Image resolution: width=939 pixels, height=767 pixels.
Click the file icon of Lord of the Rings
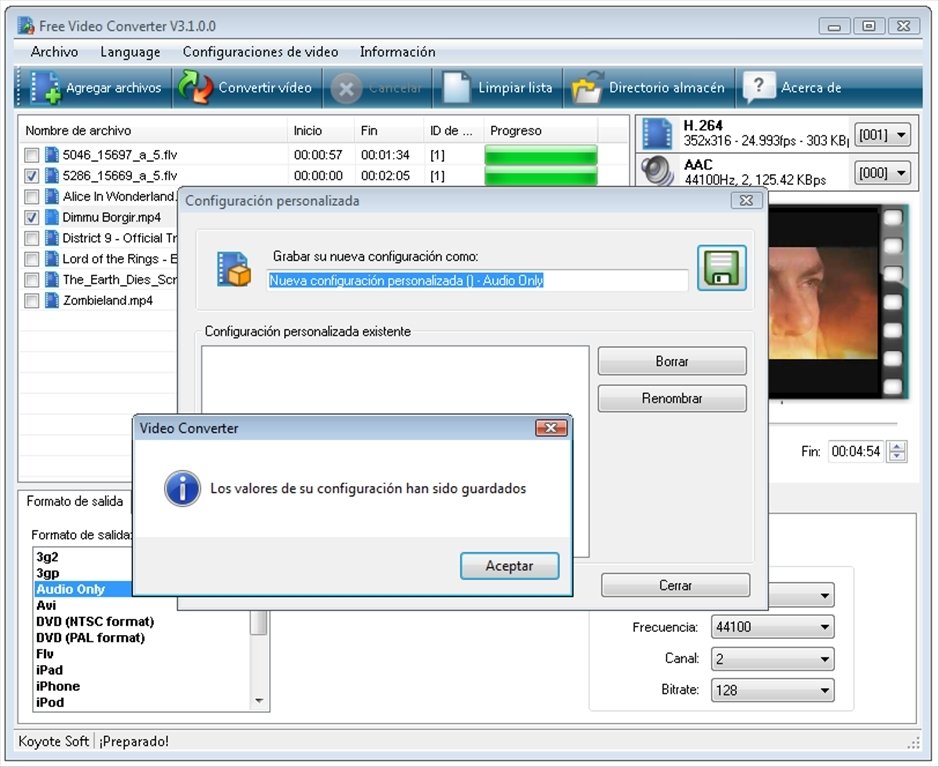point(52,259)
